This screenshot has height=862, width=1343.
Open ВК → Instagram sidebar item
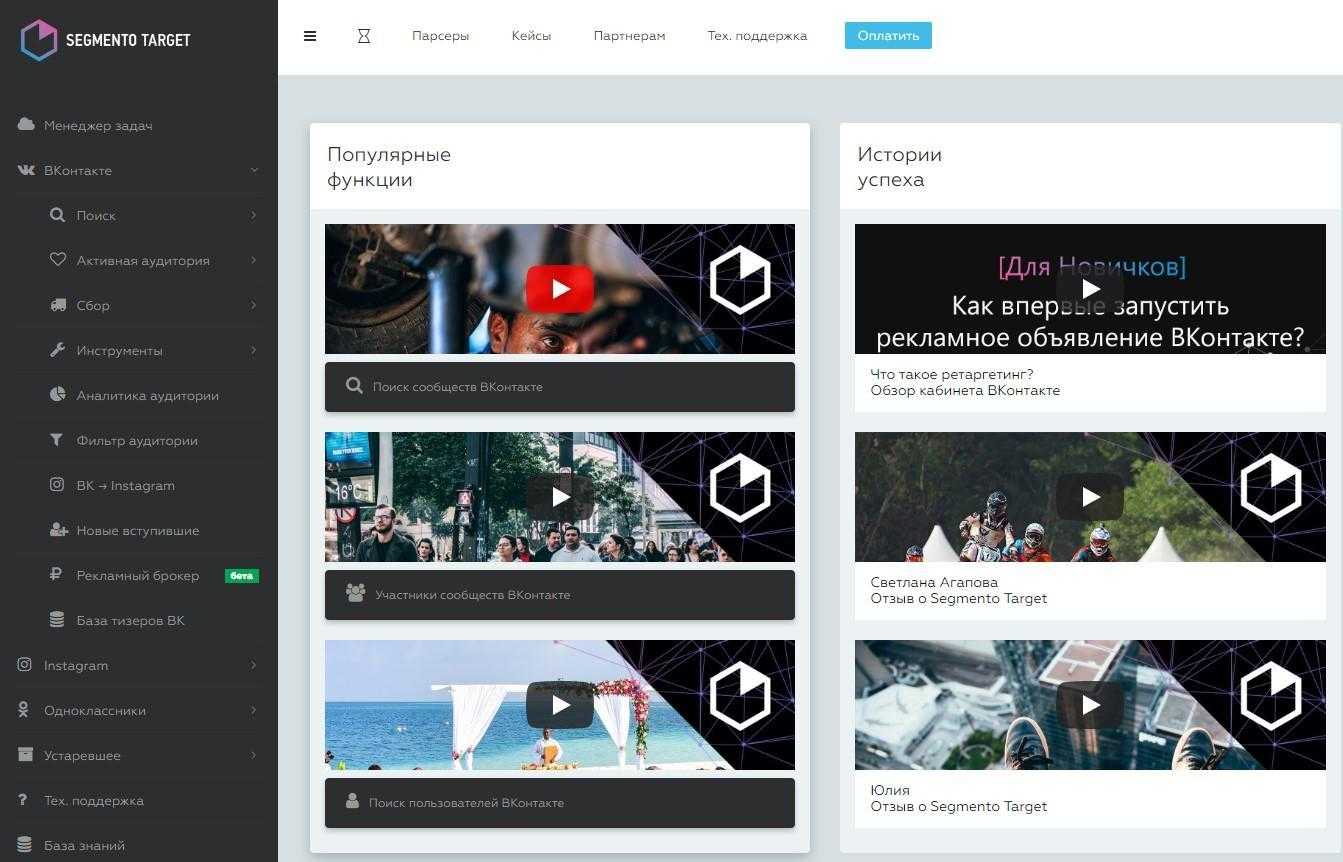tap(126, 486)
